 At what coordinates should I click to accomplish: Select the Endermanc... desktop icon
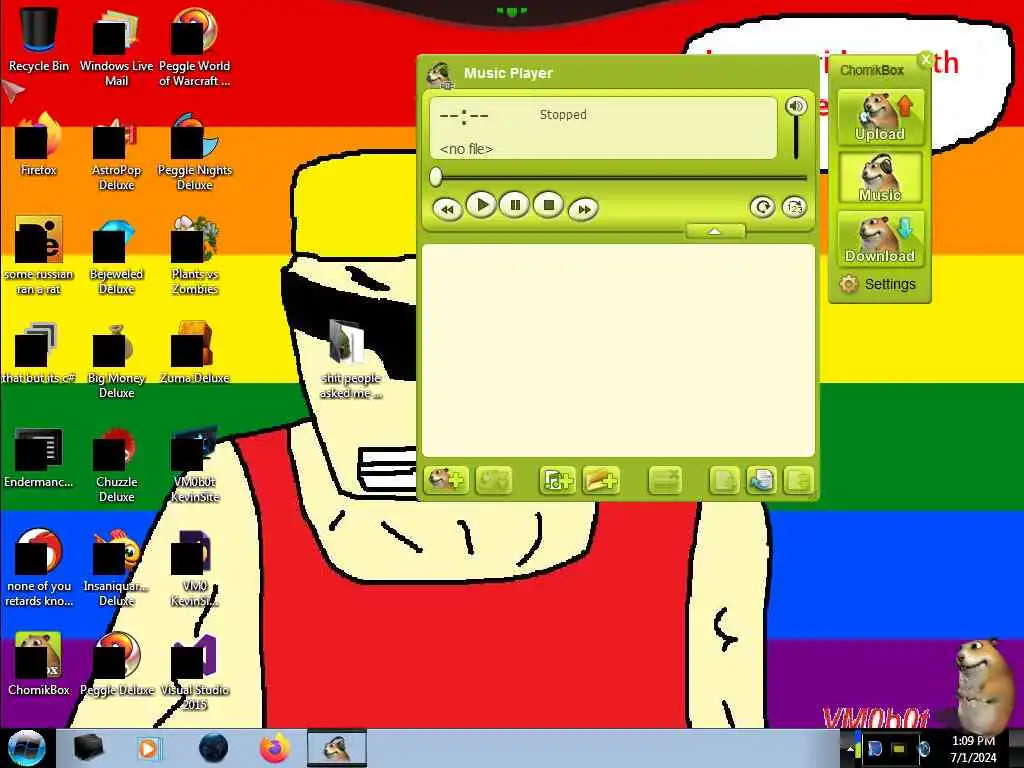point(39,457)
